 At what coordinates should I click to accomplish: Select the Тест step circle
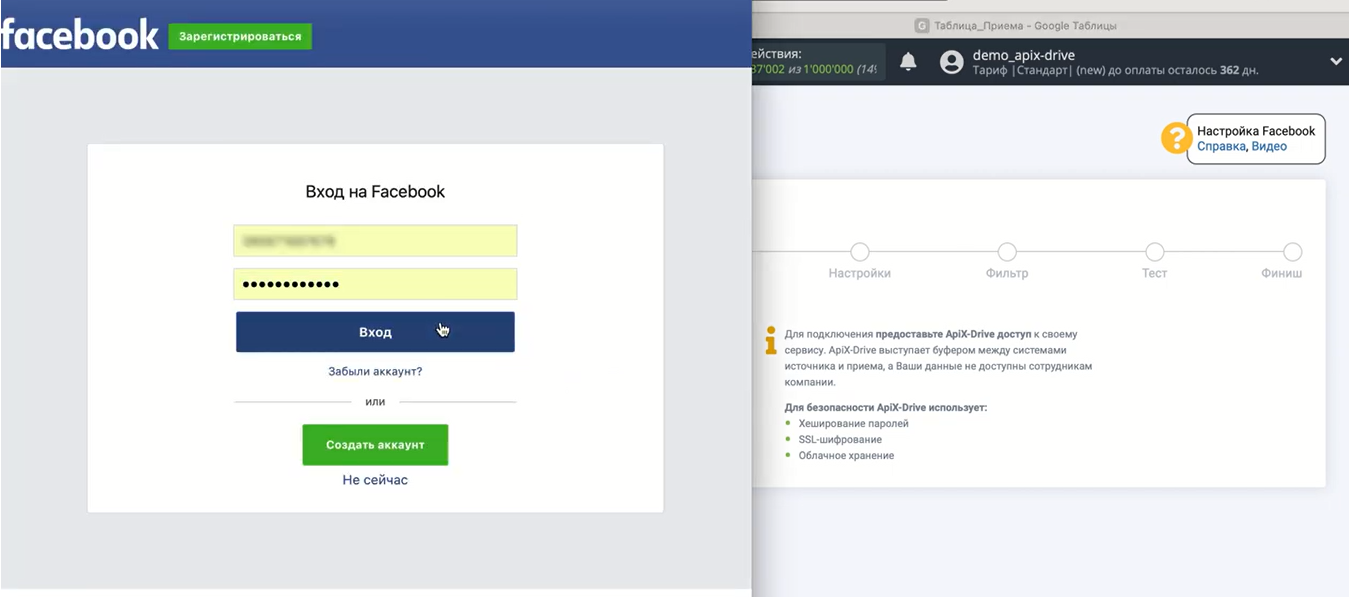click(1154, 252)
